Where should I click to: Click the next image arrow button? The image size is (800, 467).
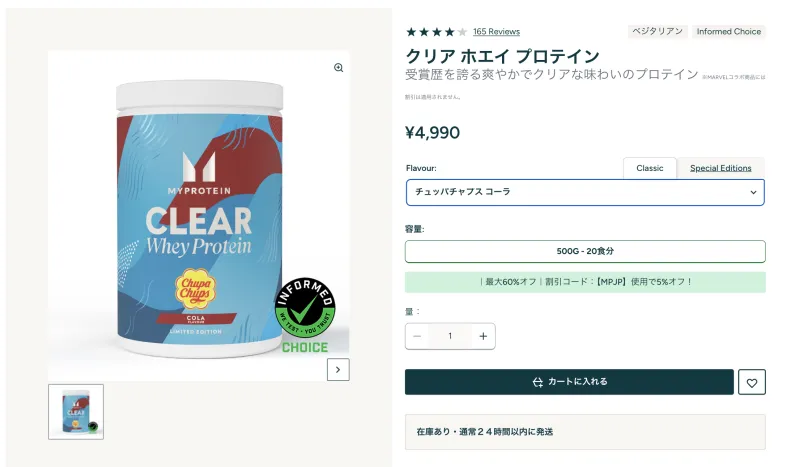(339, 369)
